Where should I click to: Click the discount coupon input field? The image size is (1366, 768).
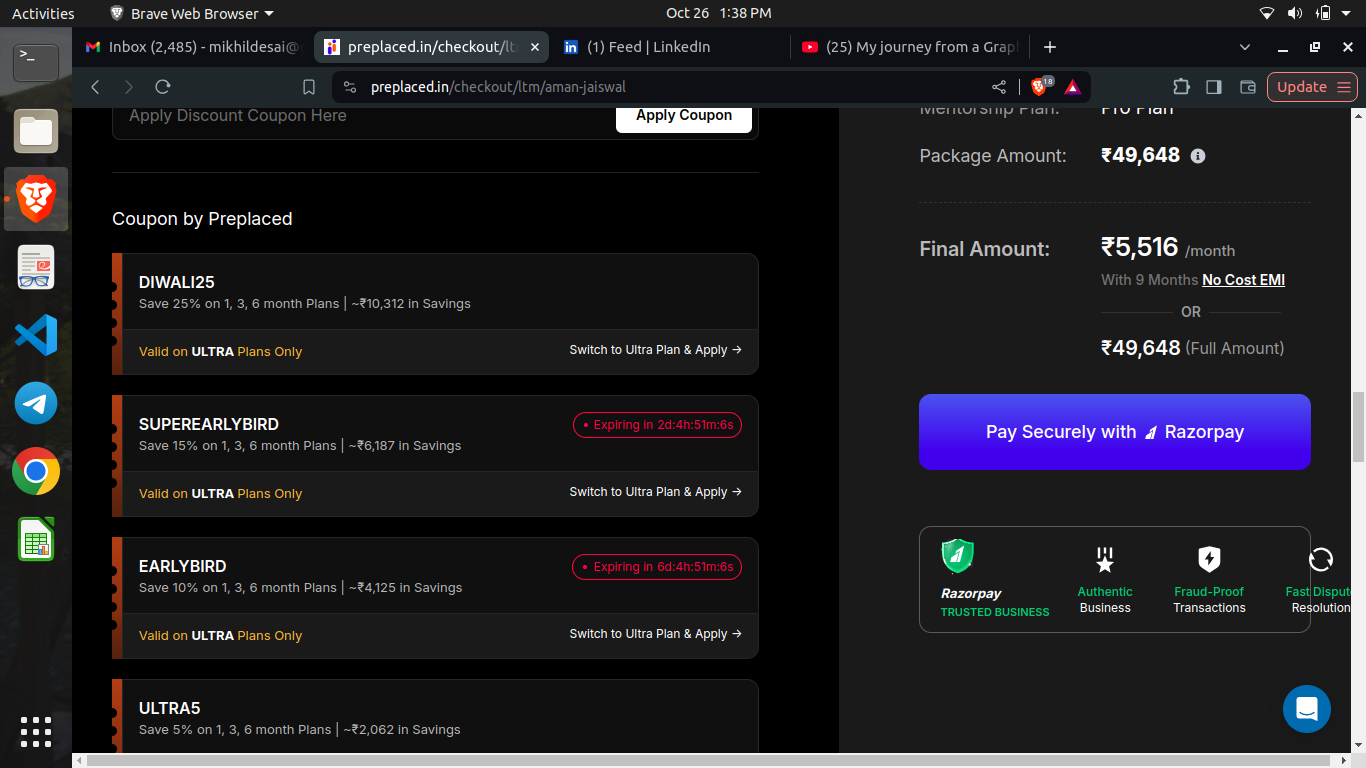point(360,116)
